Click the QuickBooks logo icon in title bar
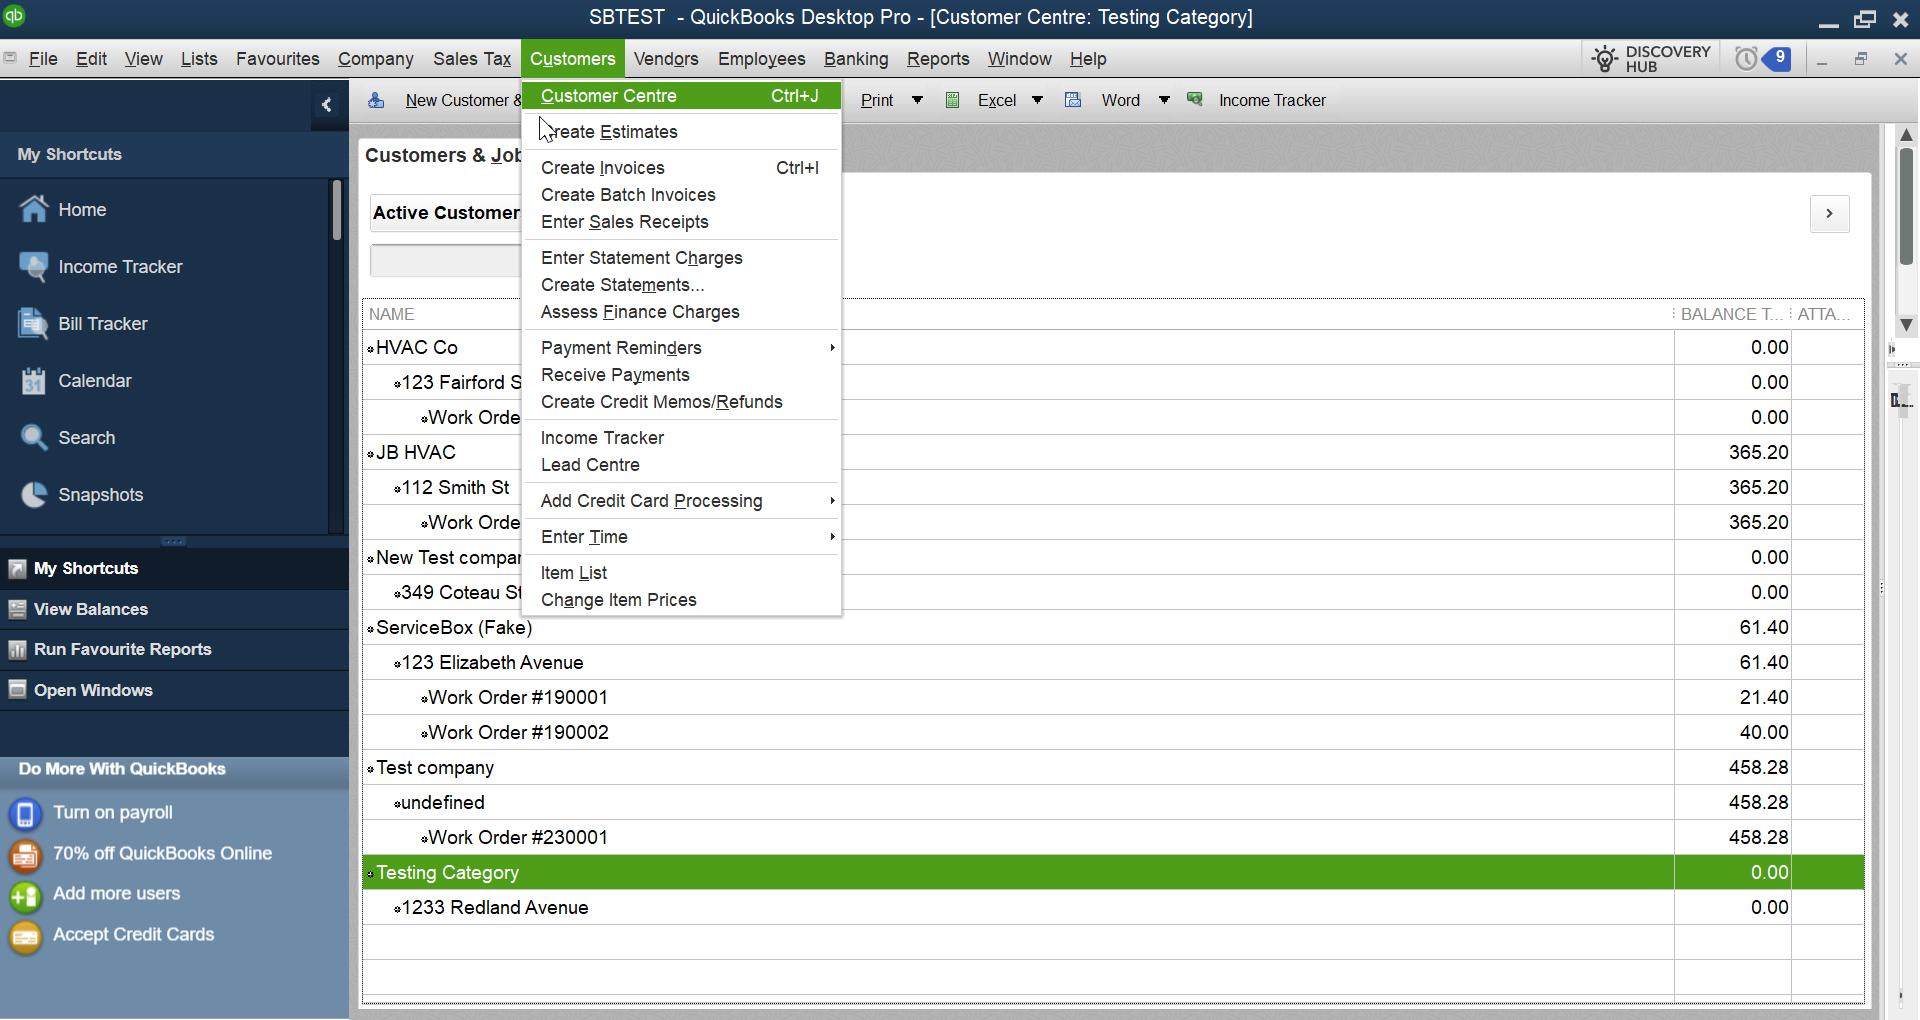 [x=14, y=15]
